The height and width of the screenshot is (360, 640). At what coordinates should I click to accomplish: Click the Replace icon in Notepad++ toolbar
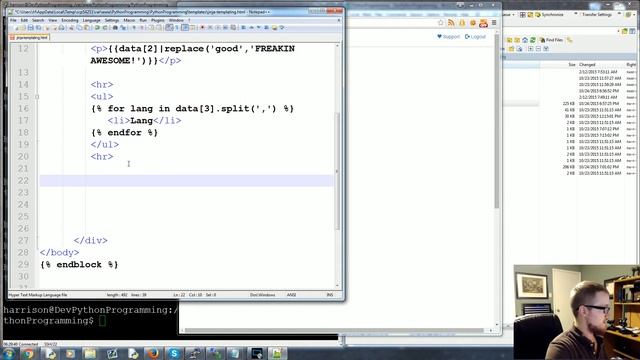pyautogui.click(x=123, y=28)
